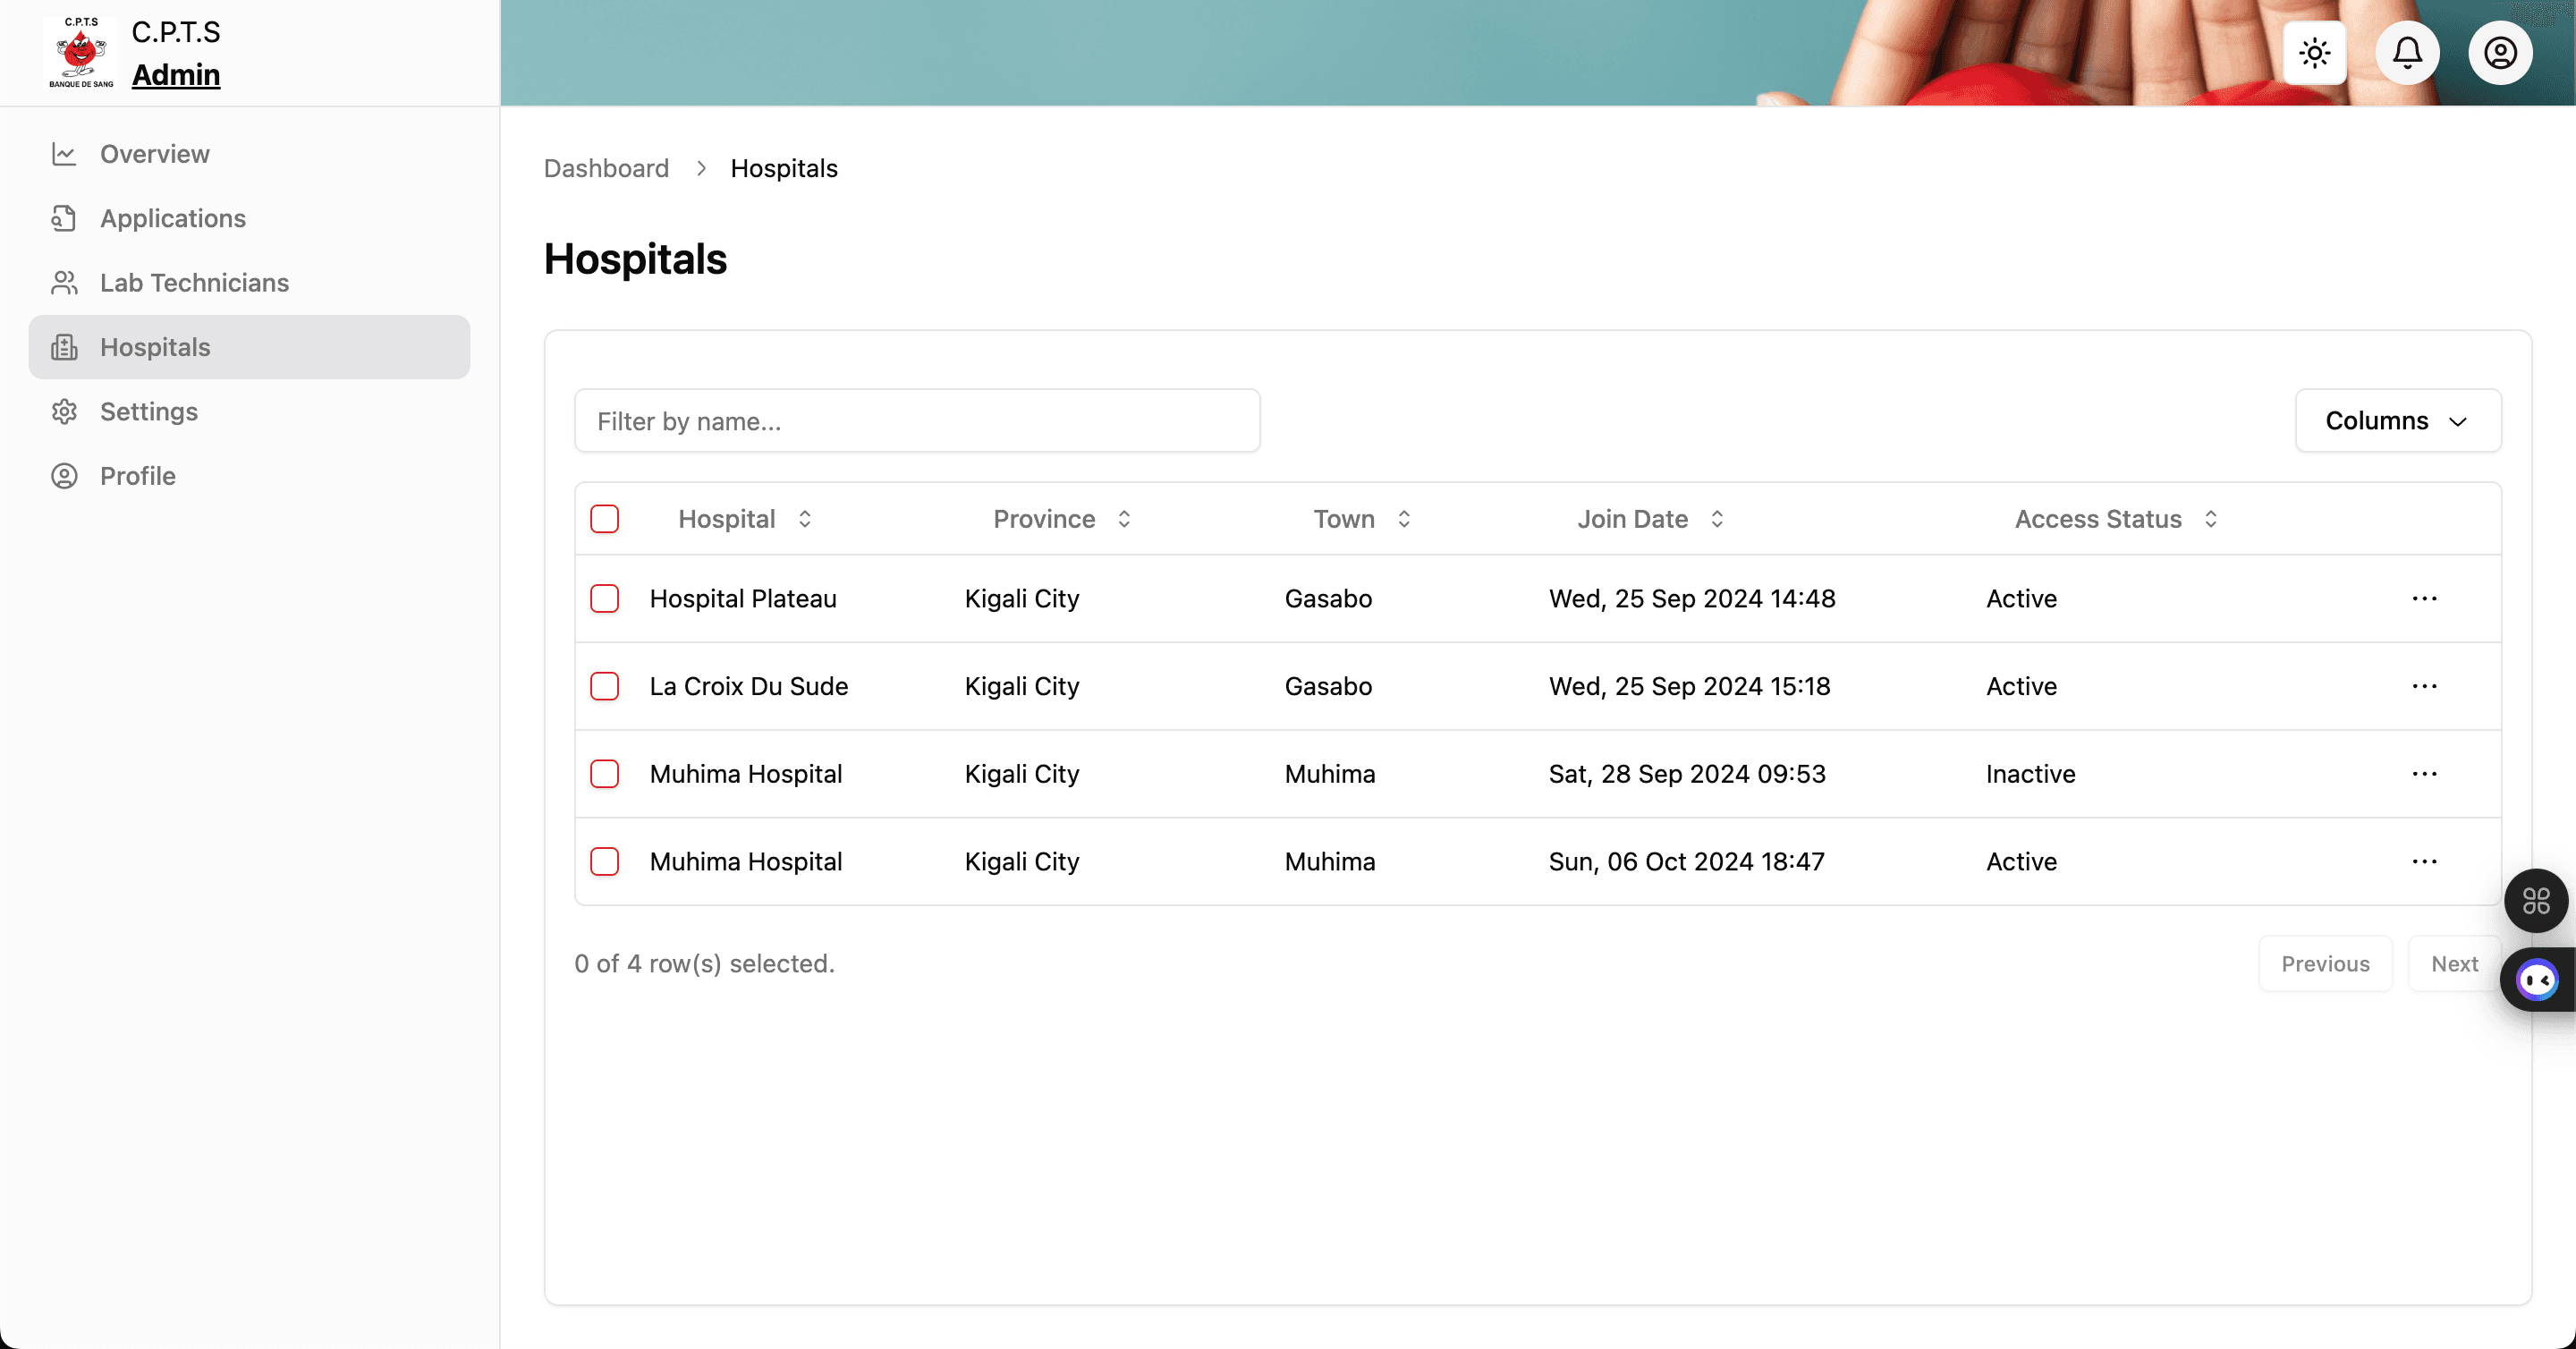This screenshot has height=1349, width=2576.
Task: Expand the Columns dropdown
Action: 2397,421
